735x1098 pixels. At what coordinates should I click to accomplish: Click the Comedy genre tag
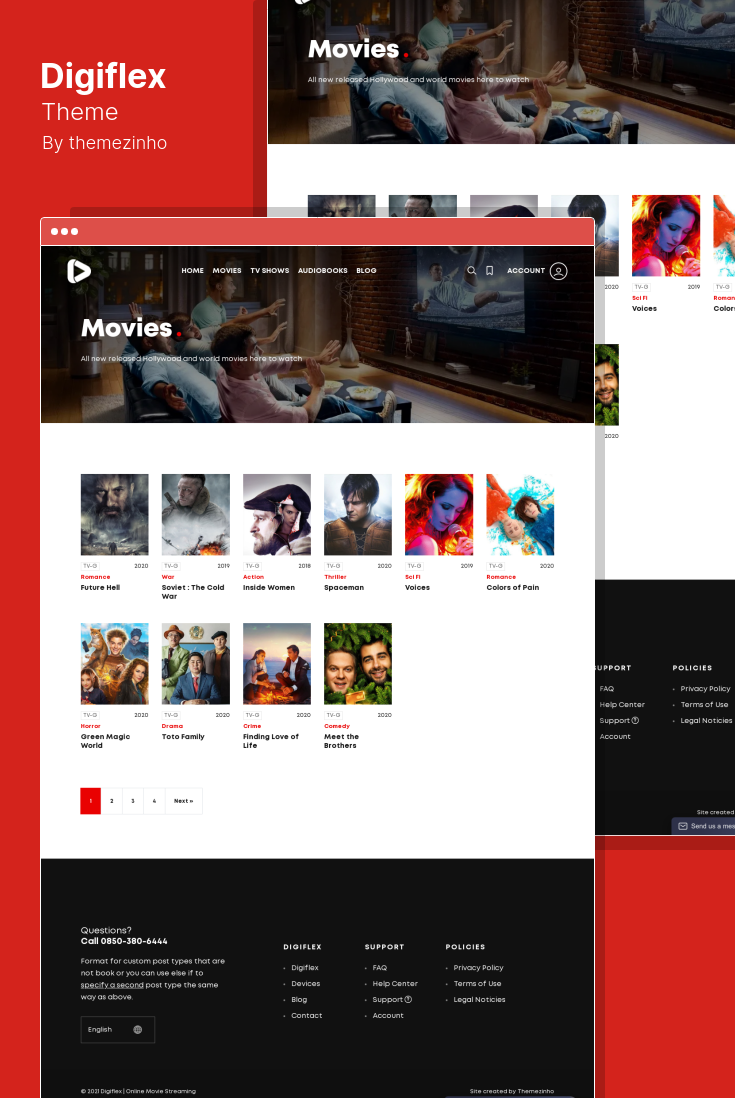tap(337, 726)
